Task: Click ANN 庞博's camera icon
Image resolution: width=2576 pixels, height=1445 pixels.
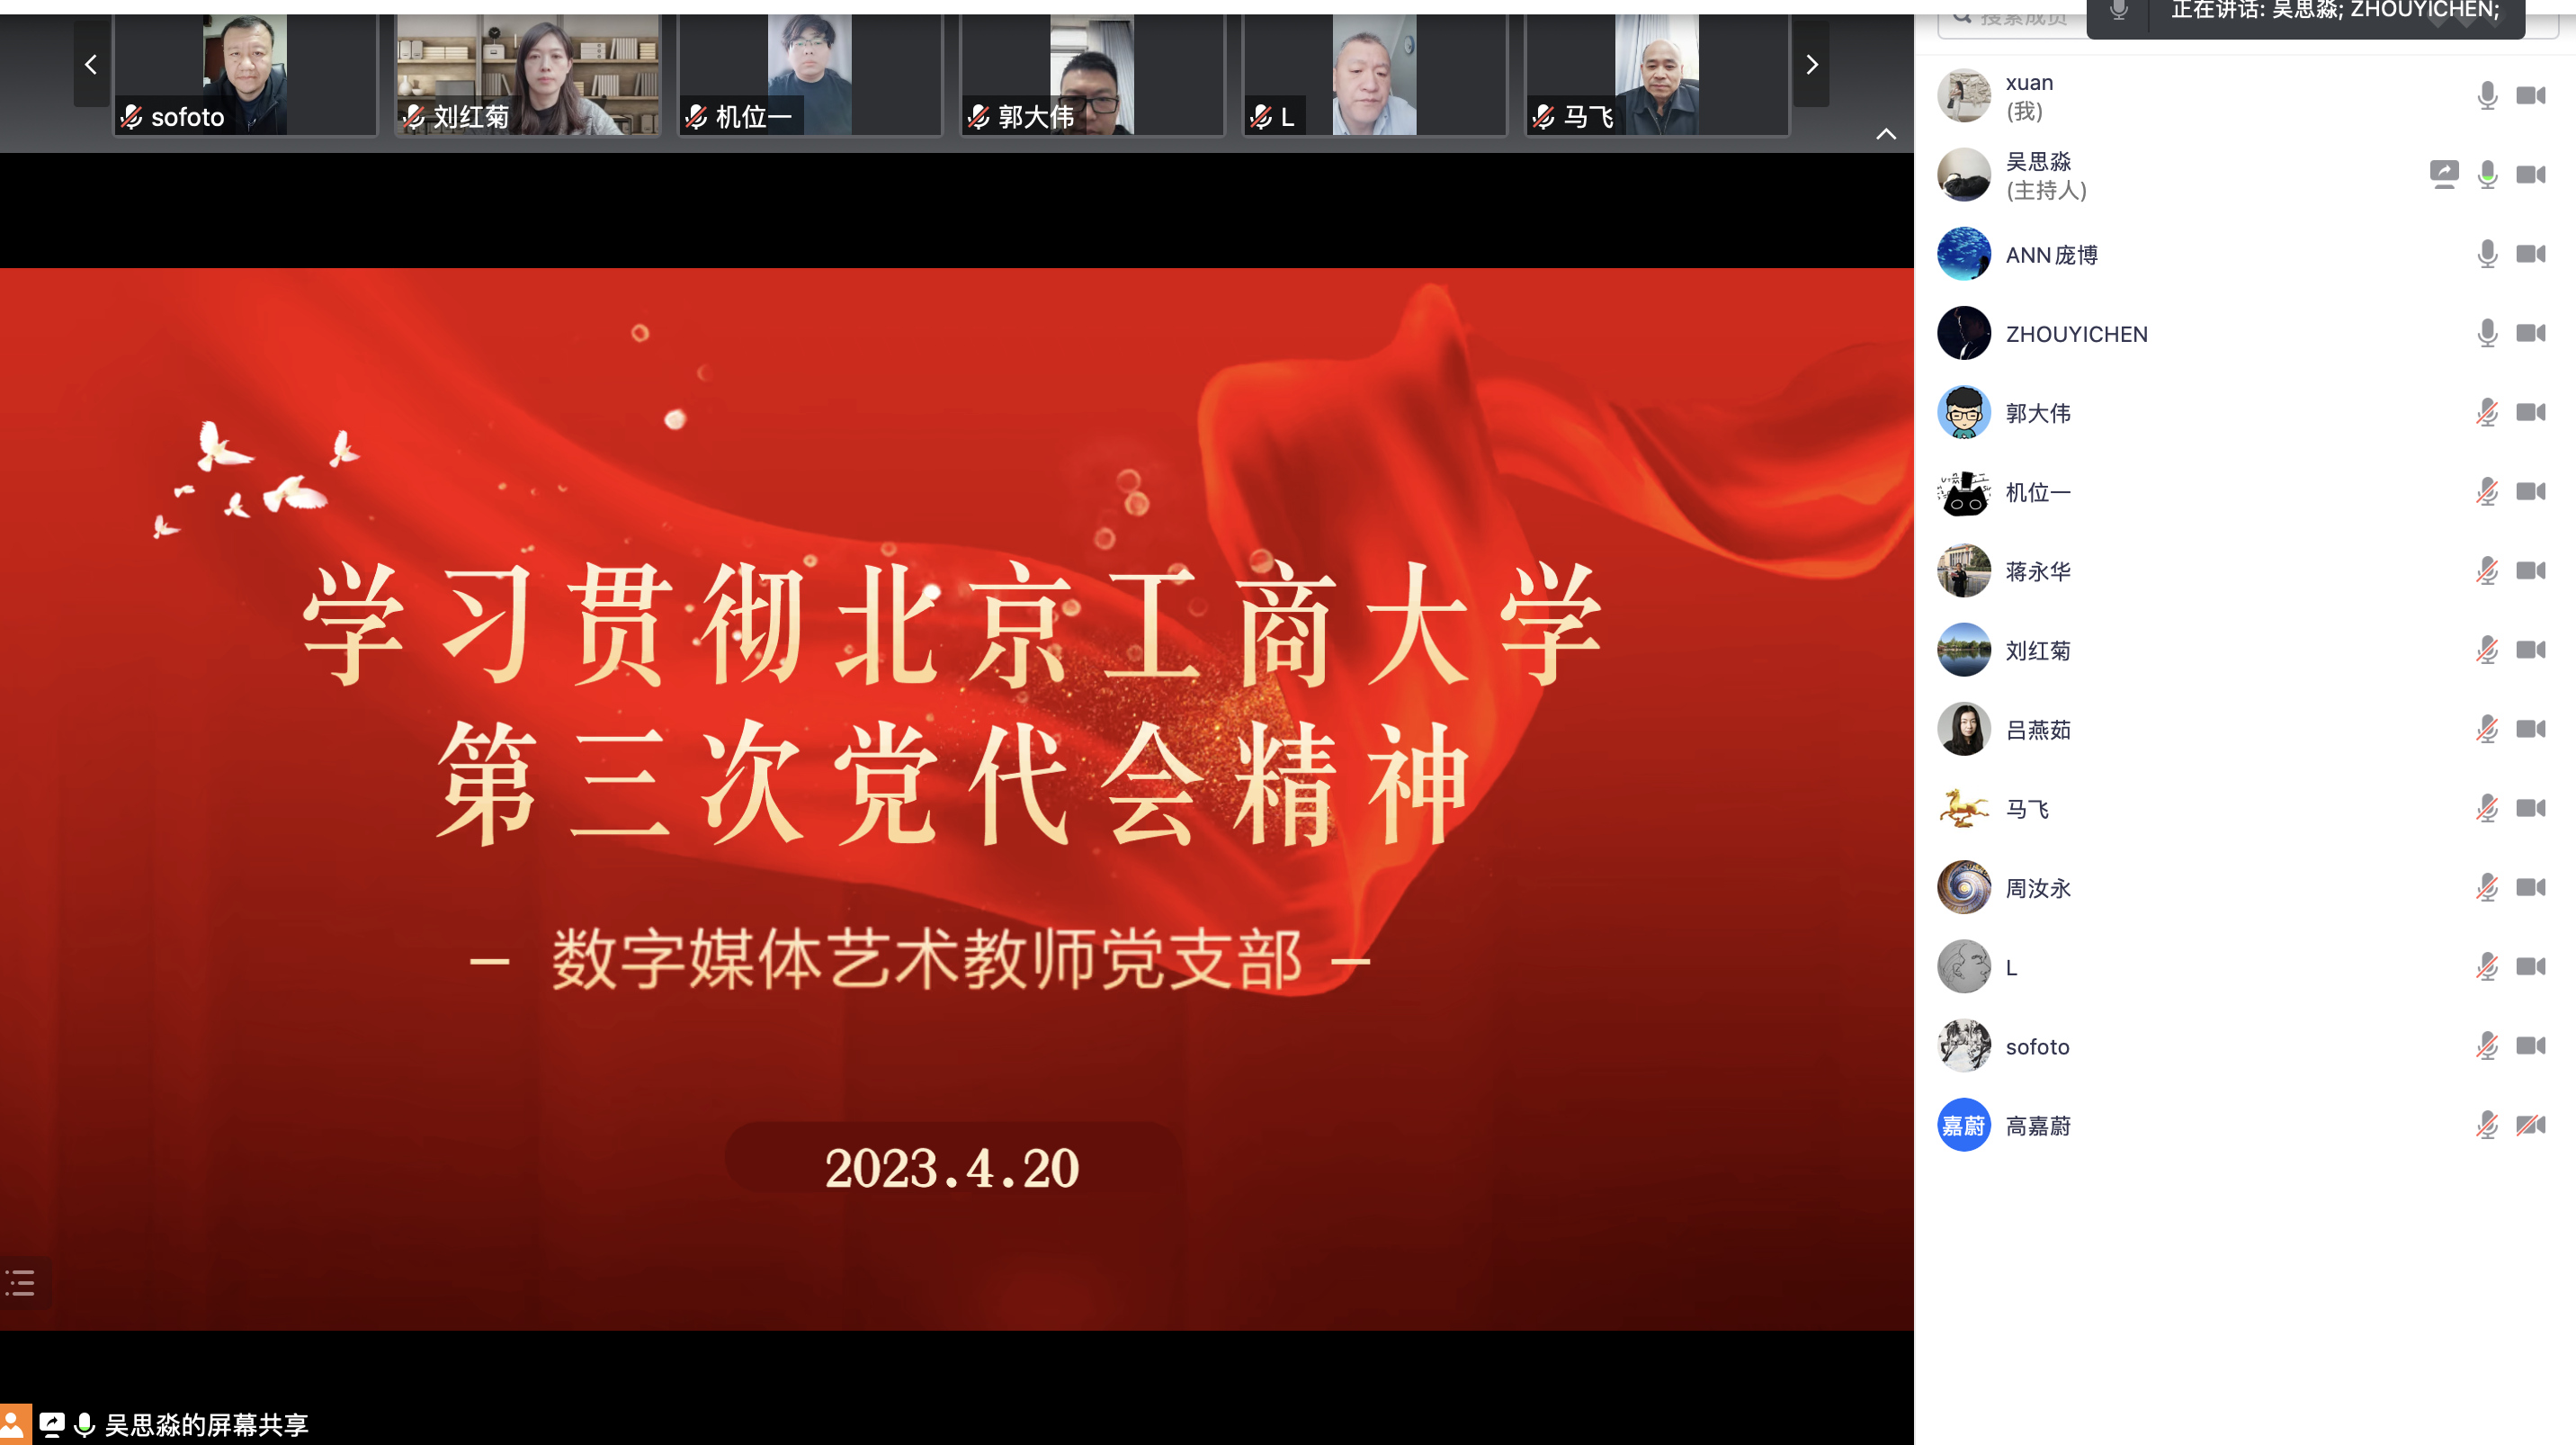Action: 2531,254
